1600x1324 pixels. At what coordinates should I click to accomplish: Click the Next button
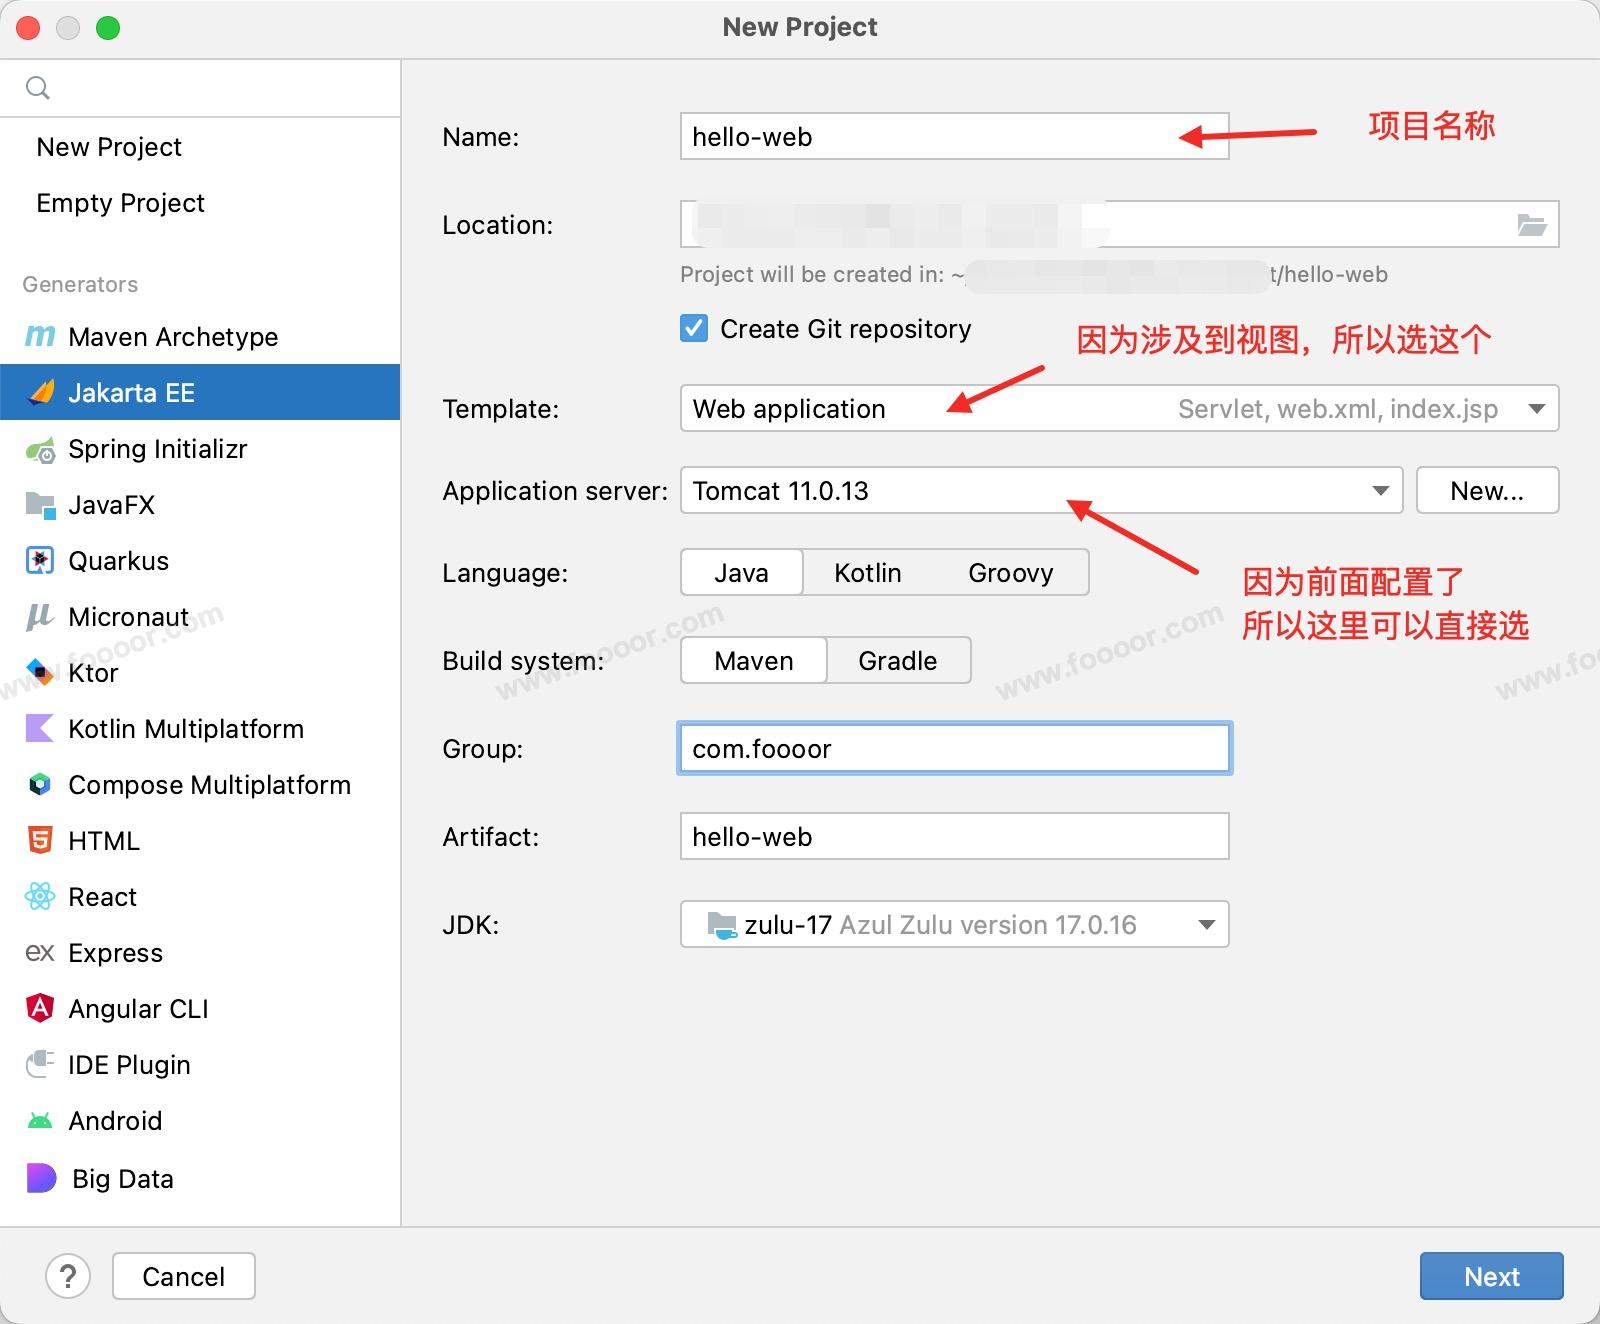coord(1490,1276)
